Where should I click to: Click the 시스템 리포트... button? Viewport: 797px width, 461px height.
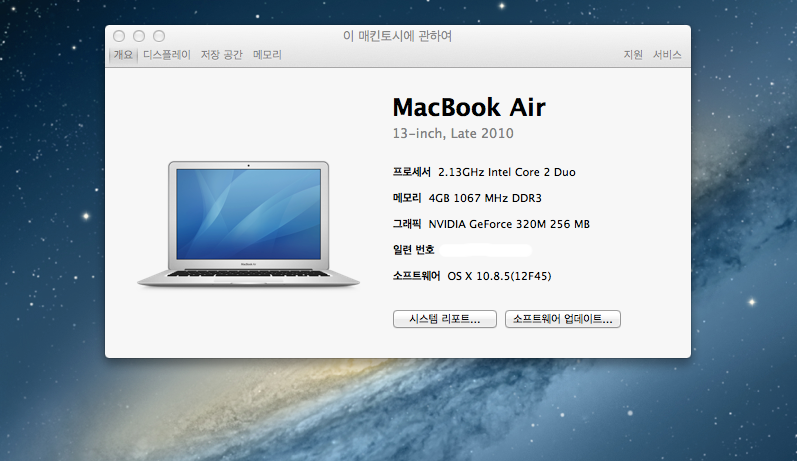click(445, 319)
